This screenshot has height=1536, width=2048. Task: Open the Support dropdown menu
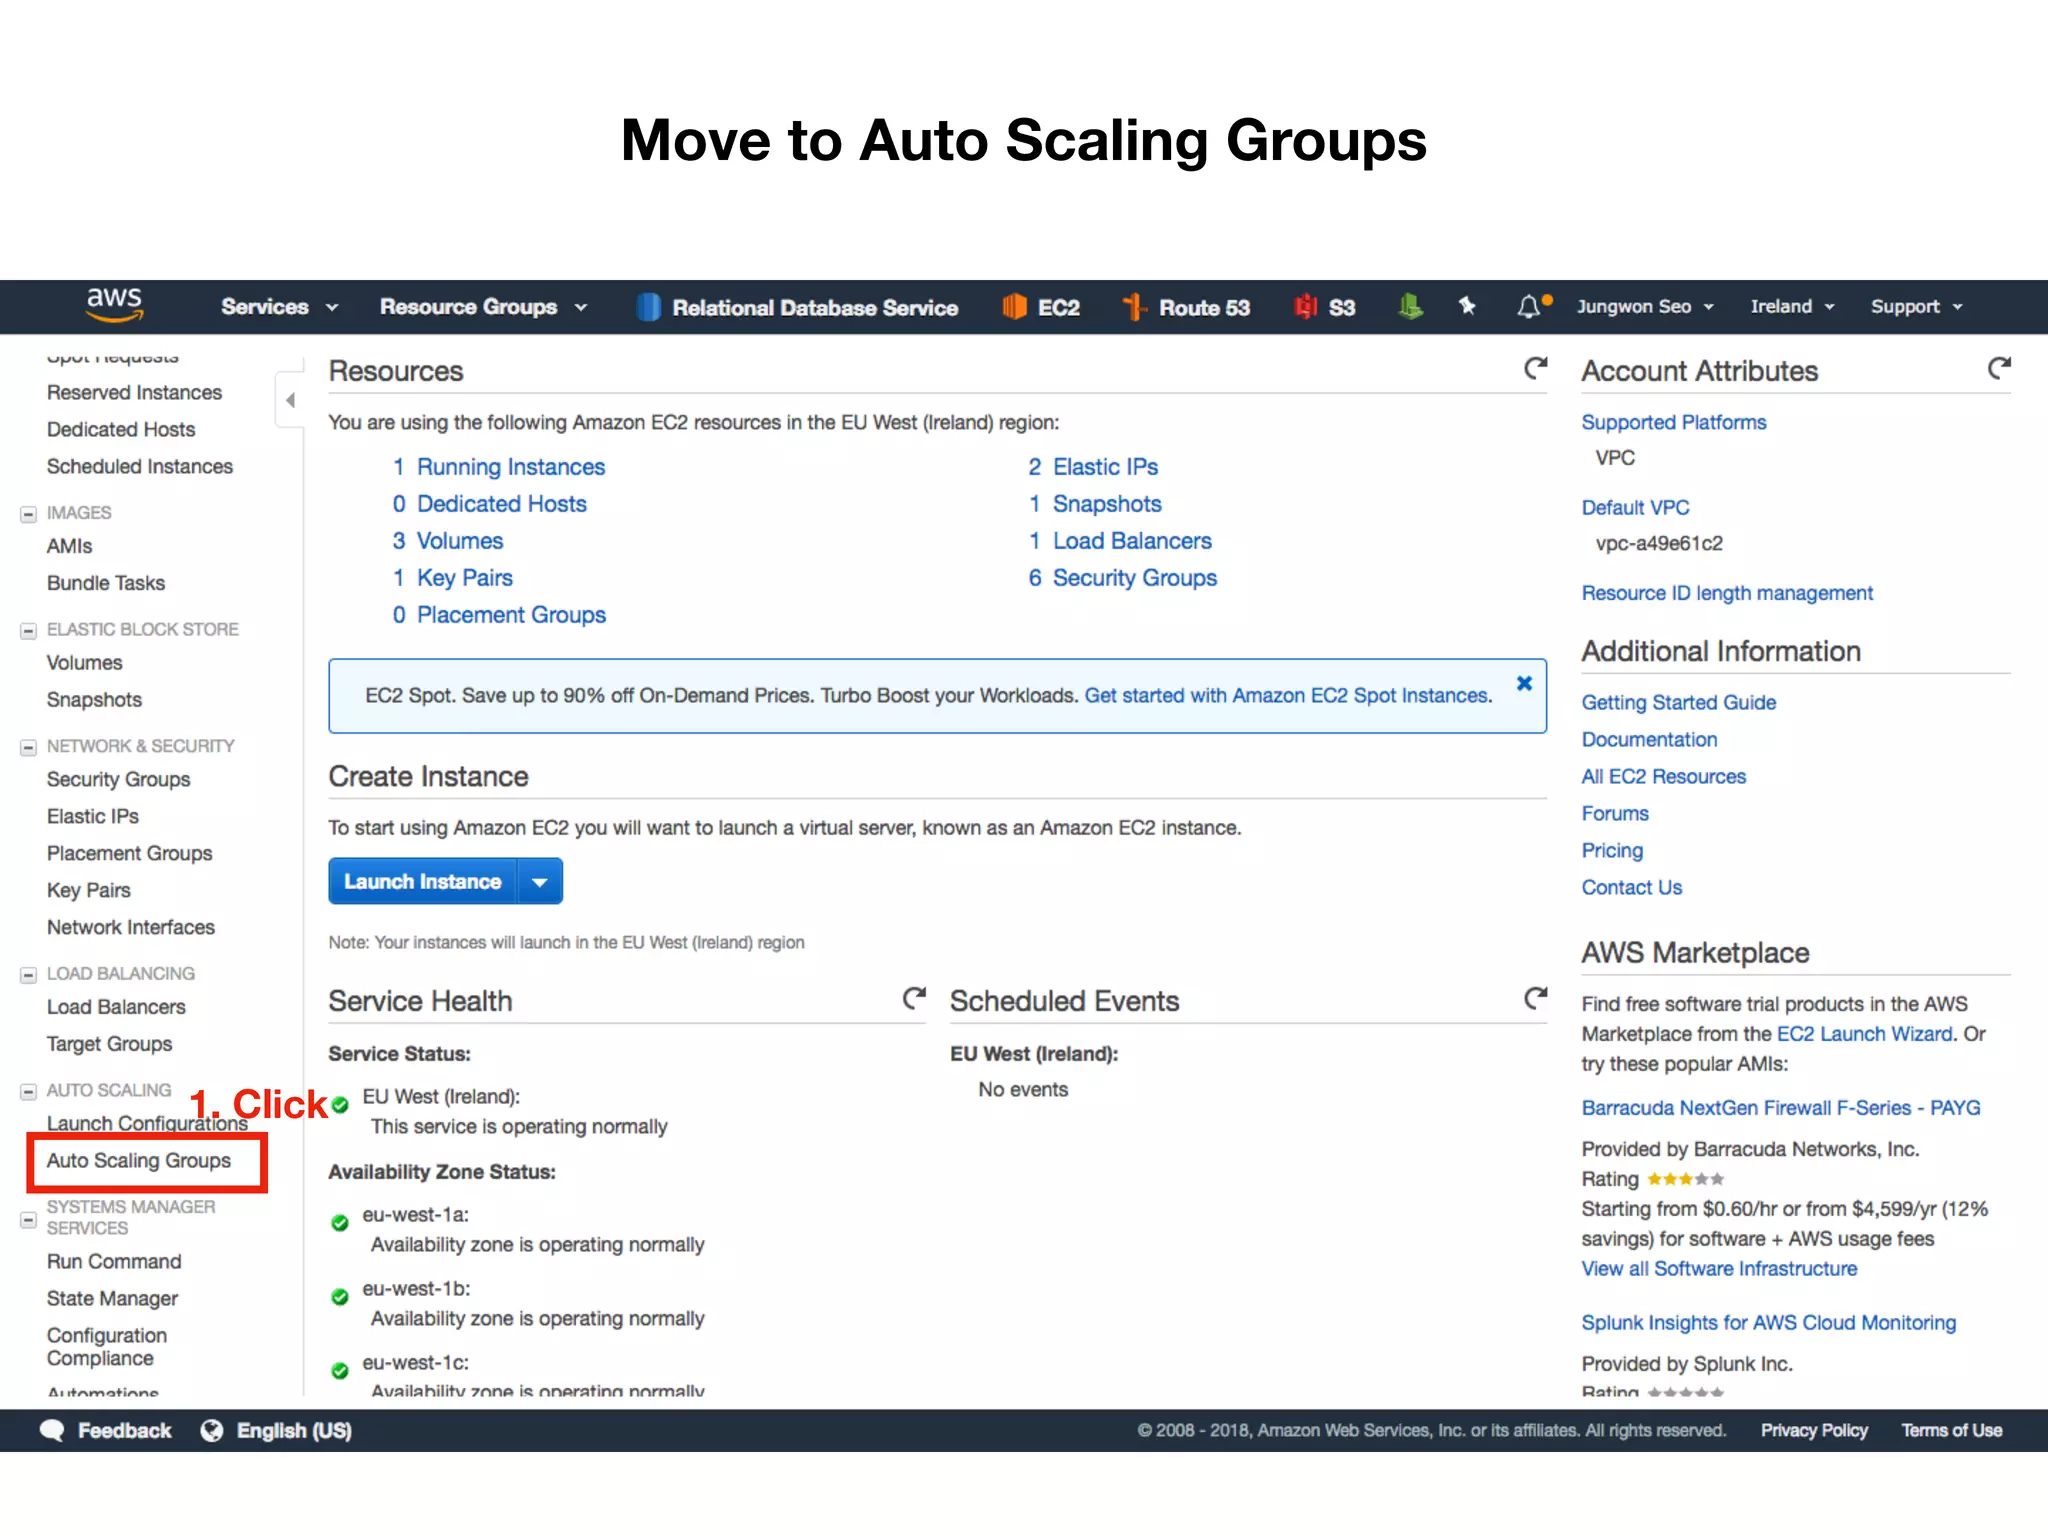click(1917, 306)
